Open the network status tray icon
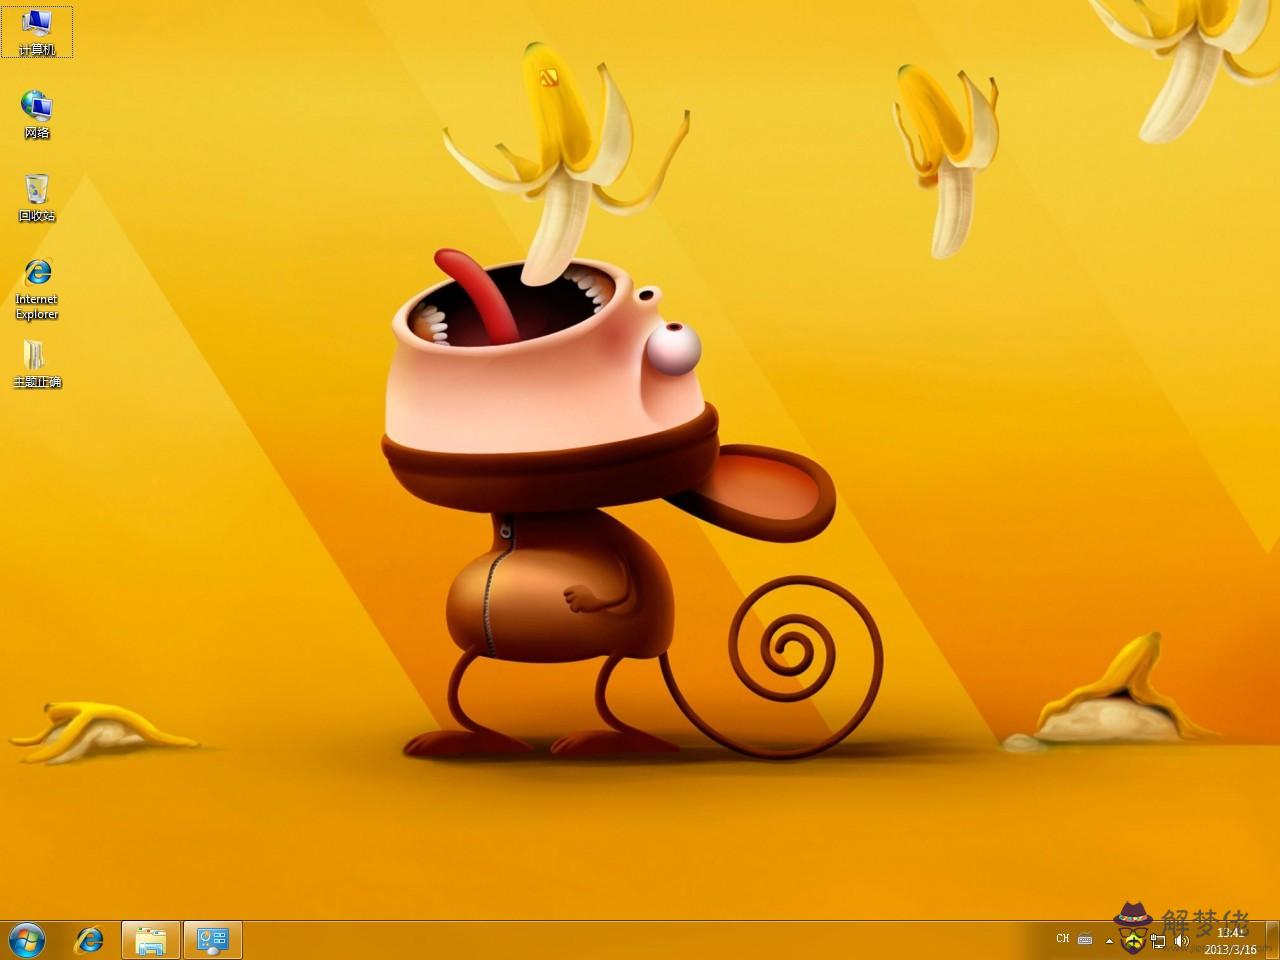The width and height of the screenshot is (1280, 960). (1158, 941)
